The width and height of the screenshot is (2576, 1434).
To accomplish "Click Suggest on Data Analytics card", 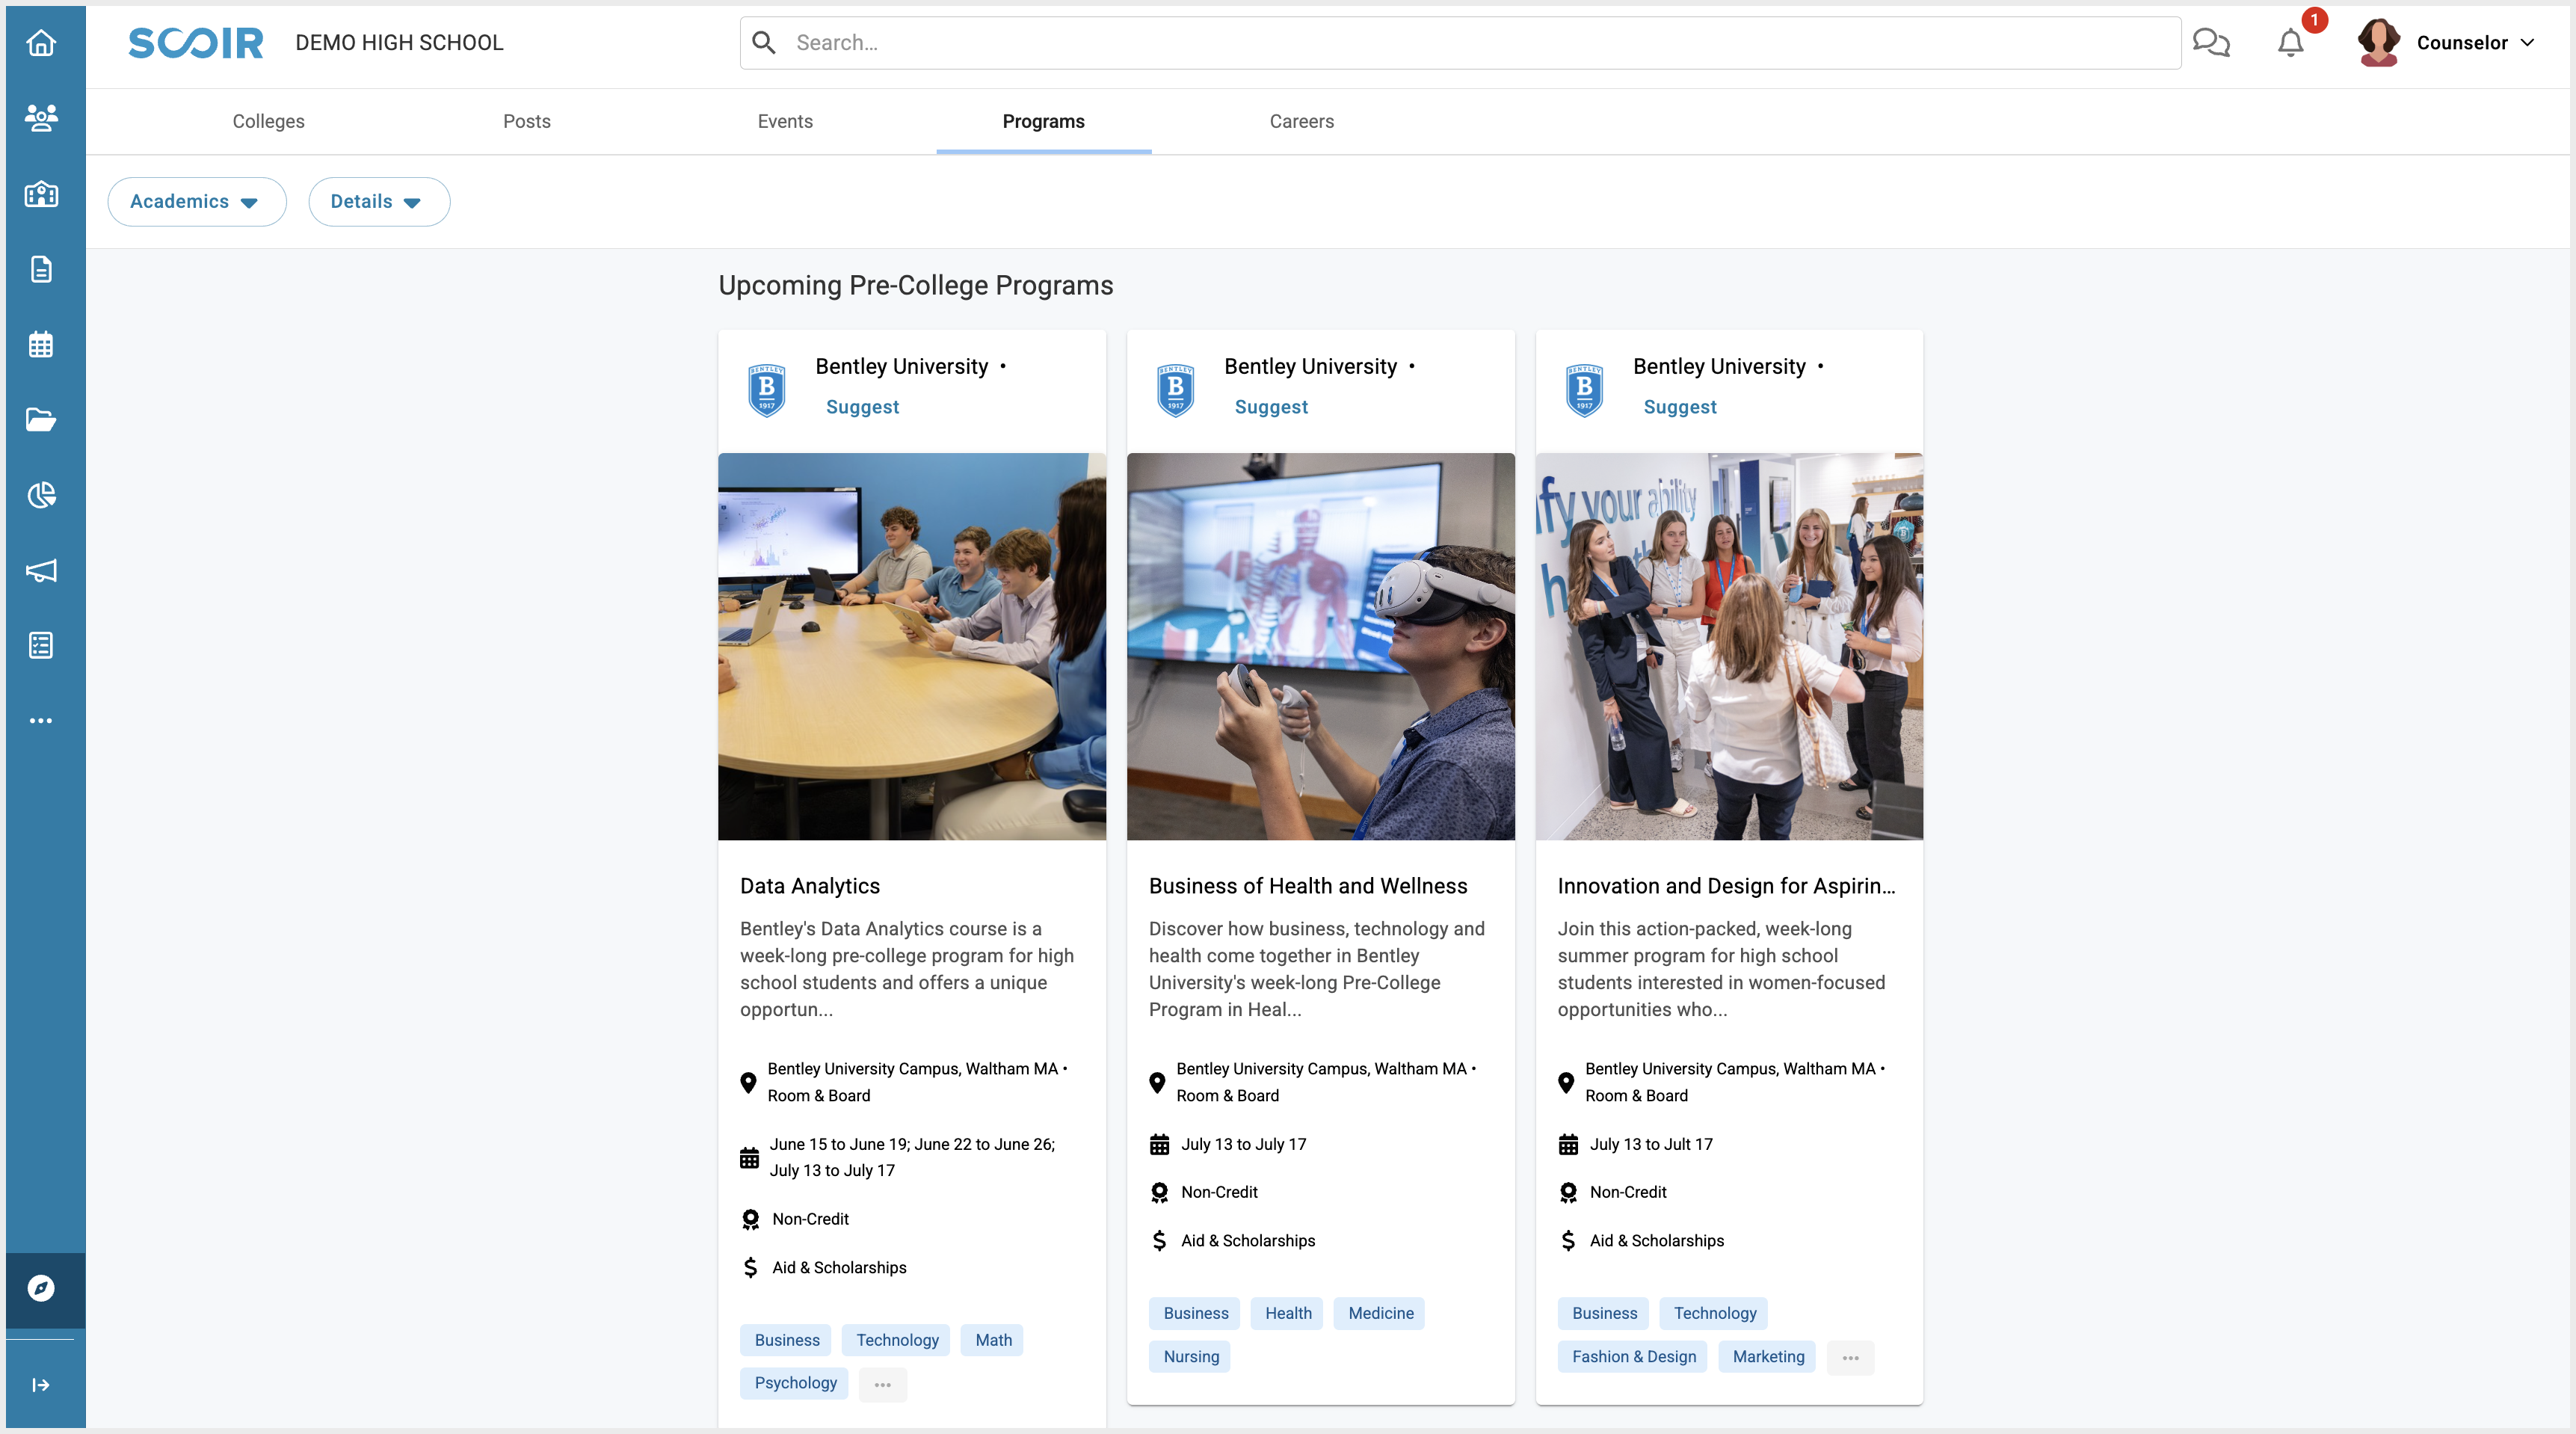I will [x=862, y=407].
